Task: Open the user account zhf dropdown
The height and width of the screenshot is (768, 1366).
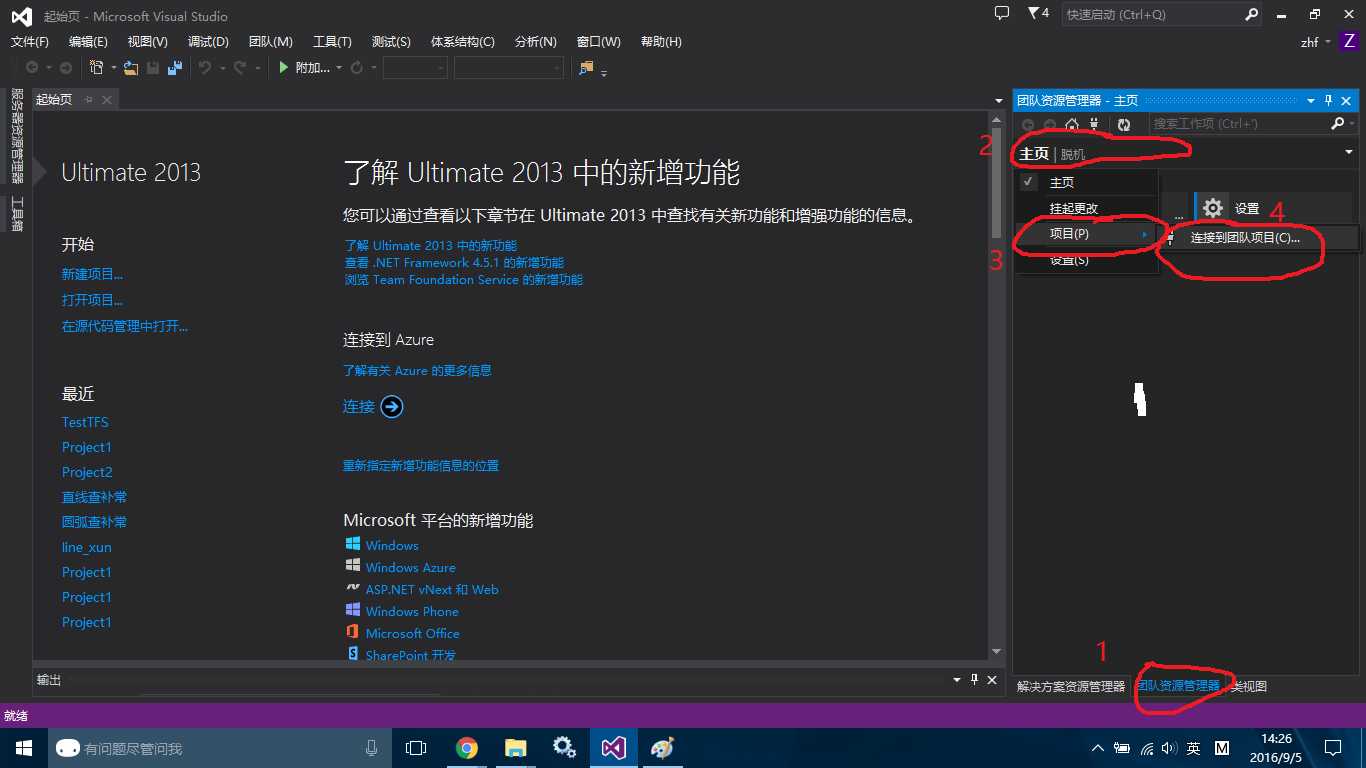Action: (x=1329, y=42)
